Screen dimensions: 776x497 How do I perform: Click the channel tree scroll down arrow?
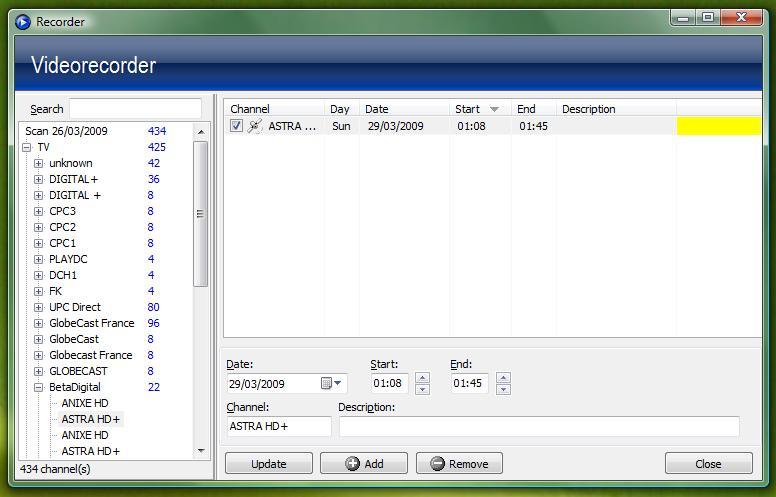[x=200, y=450]
